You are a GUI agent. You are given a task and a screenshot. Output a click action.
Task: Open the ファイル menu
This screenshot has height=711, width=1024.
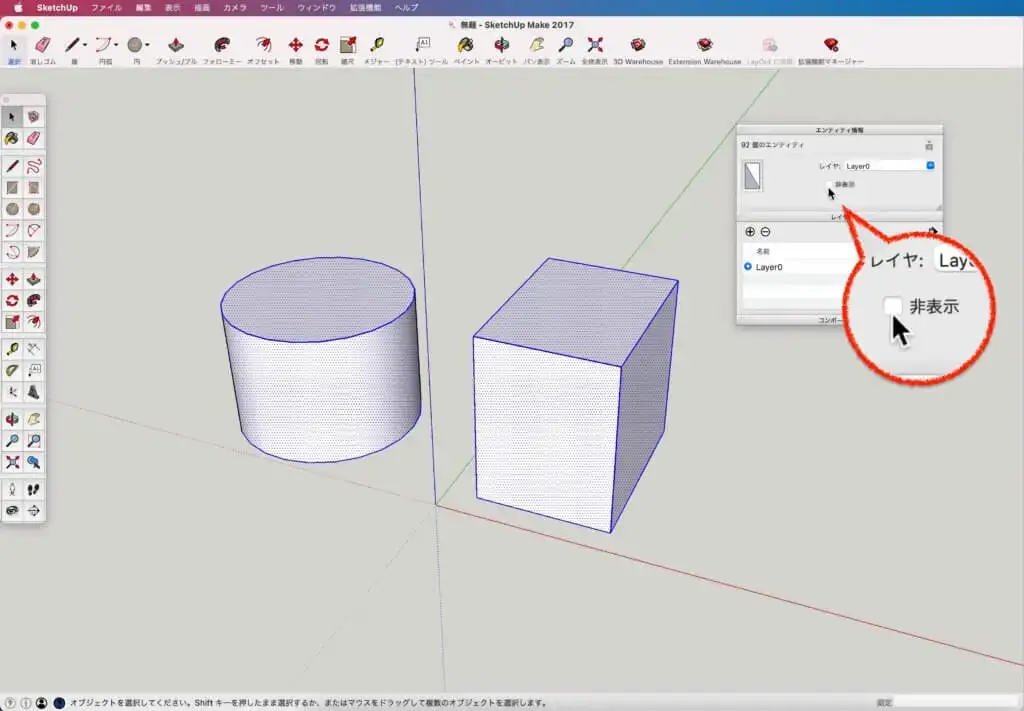(x=106, y=8)
